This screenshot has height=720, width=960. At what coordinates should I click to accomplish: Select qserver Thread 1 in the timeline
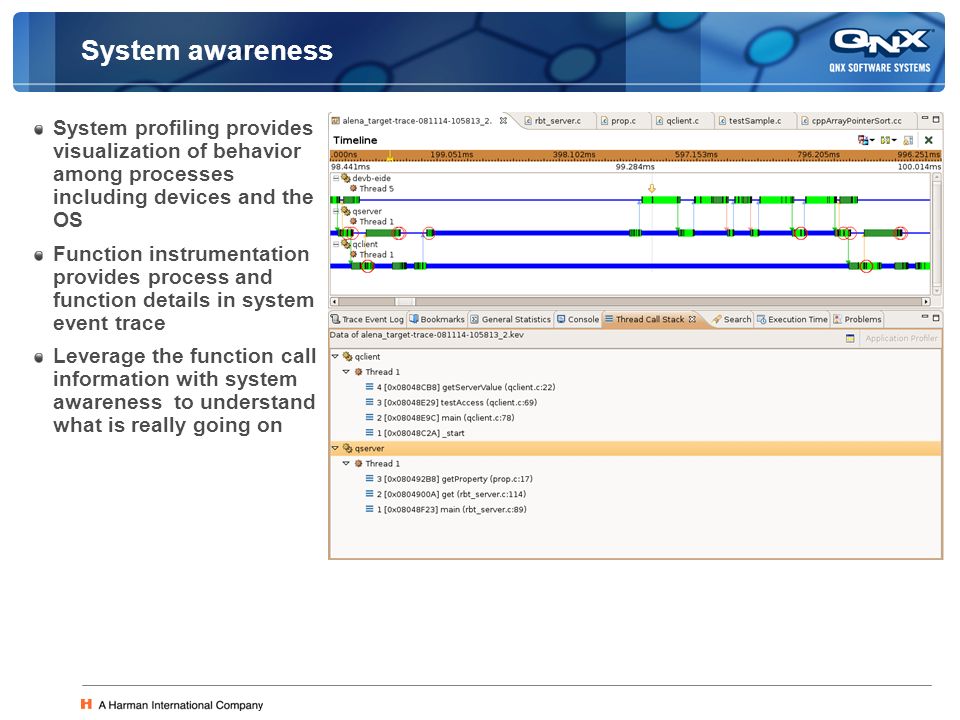coord(372,222)
